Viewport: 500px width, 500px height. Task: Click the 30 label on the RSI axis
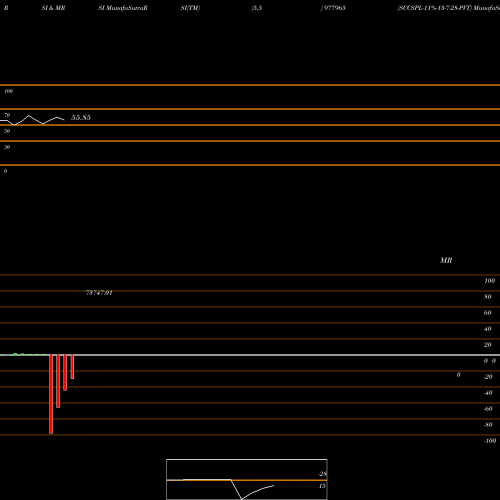[x=7, y=147]
